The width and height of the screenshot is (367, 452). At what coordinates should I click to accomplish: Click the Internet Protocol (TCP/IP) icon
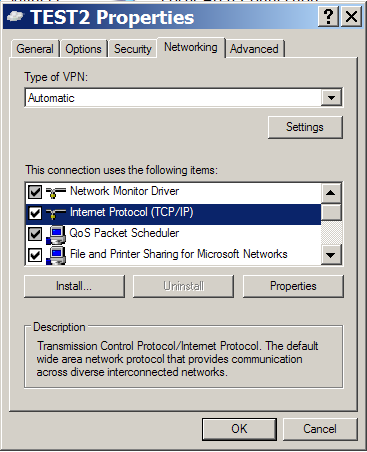55,213
